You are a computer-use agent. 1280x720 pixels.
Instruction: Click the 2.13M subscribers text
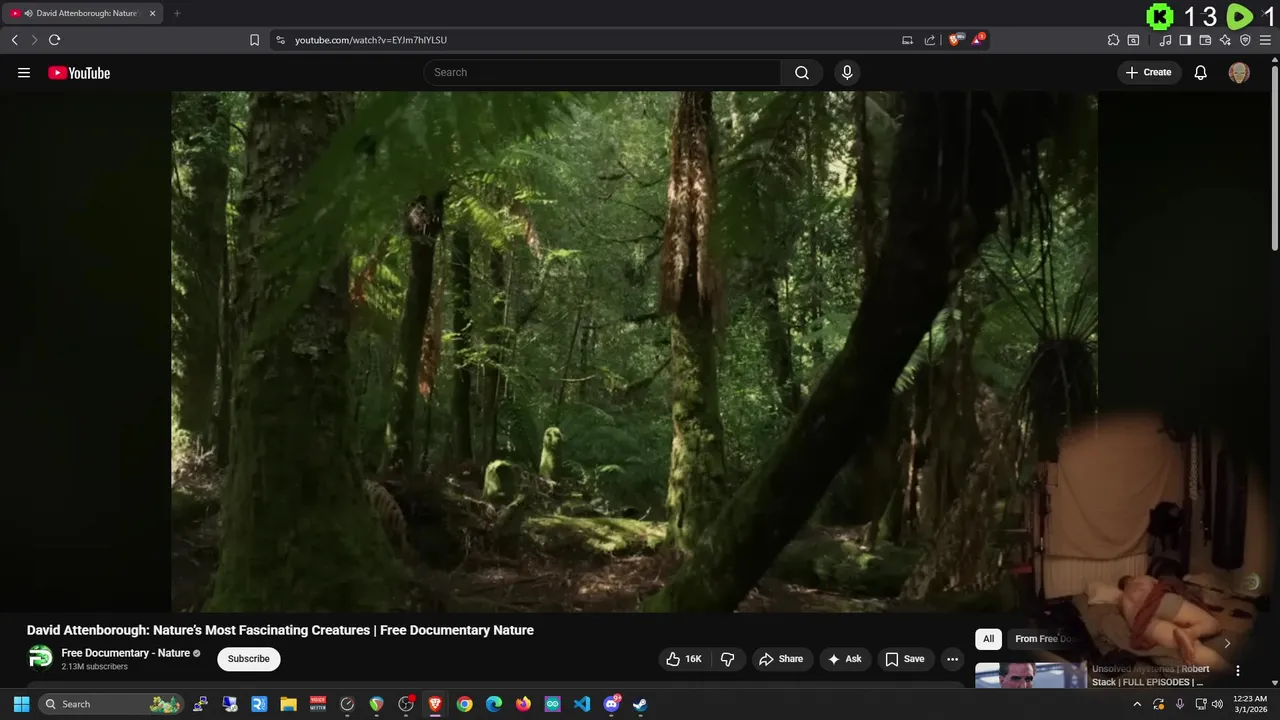94,667
